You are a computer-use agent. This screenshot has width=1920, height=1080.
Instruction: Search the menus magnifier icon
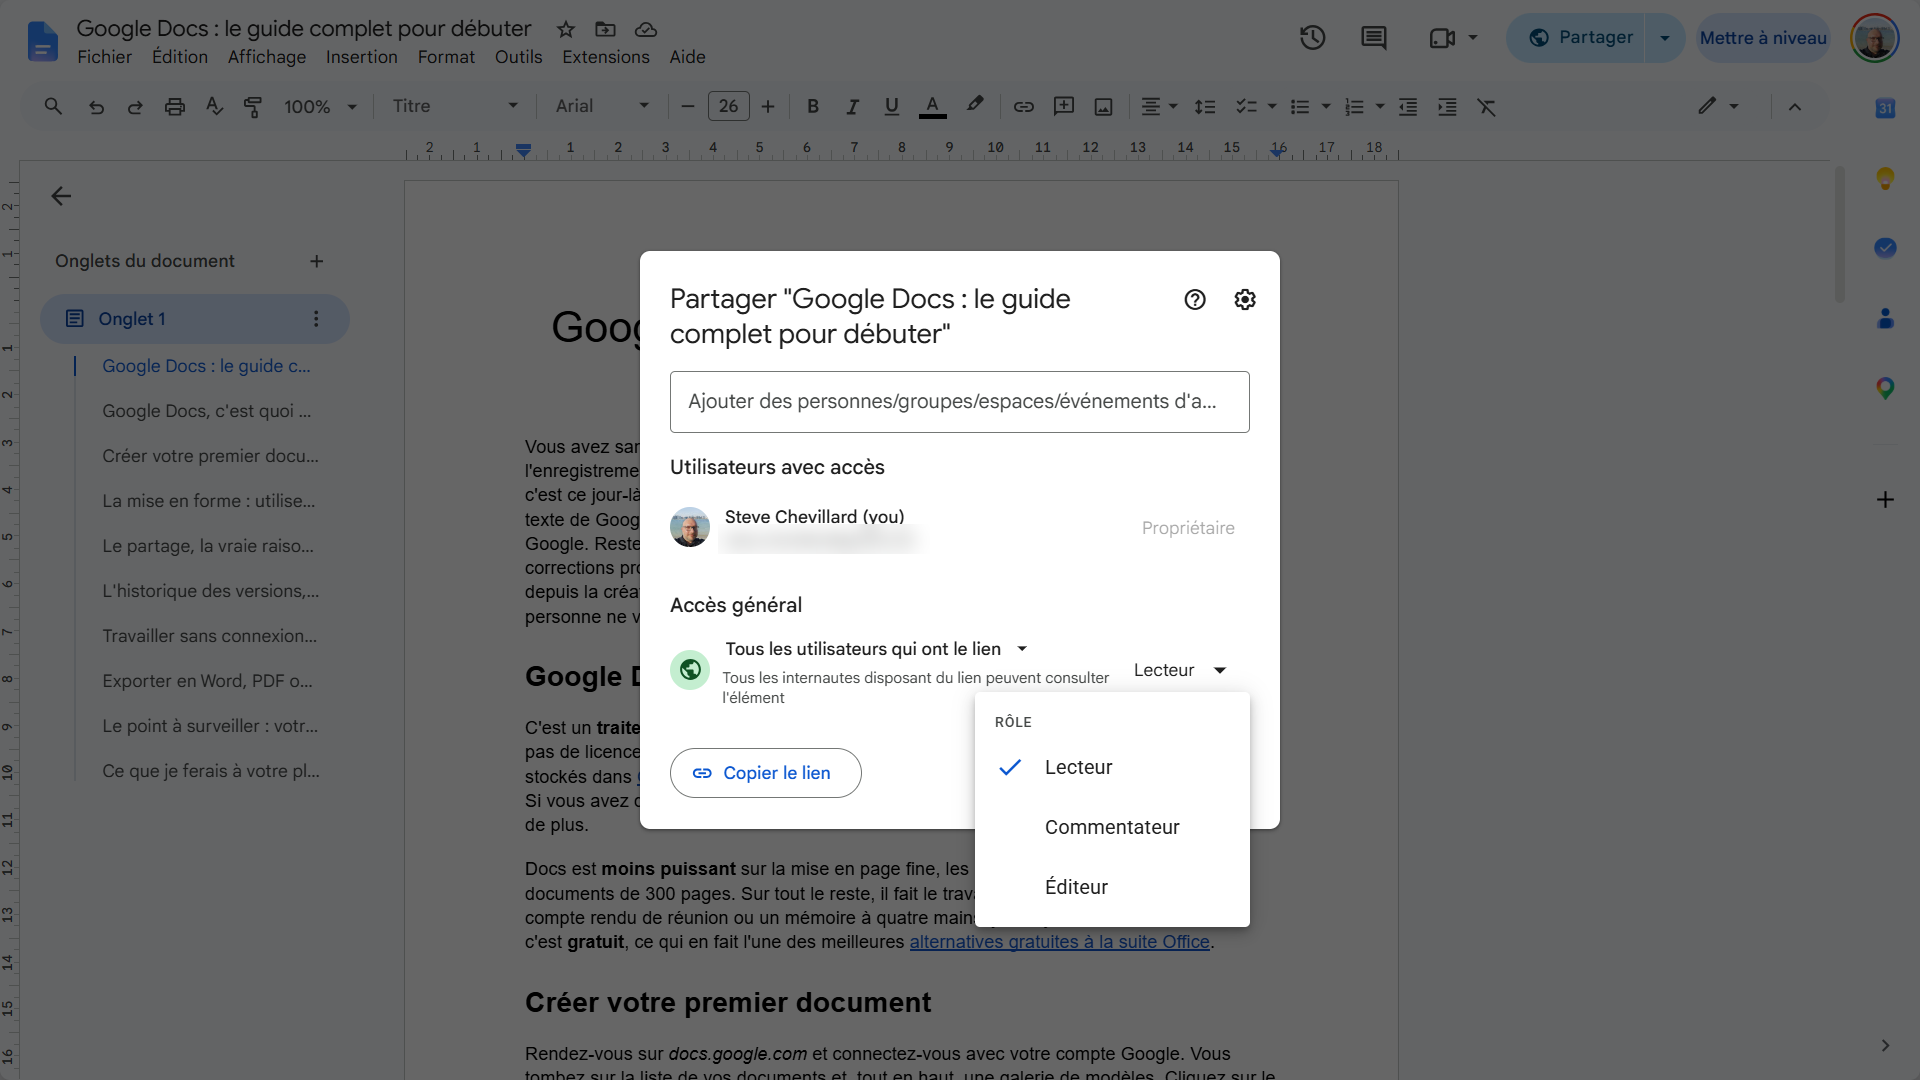(53, 106)
